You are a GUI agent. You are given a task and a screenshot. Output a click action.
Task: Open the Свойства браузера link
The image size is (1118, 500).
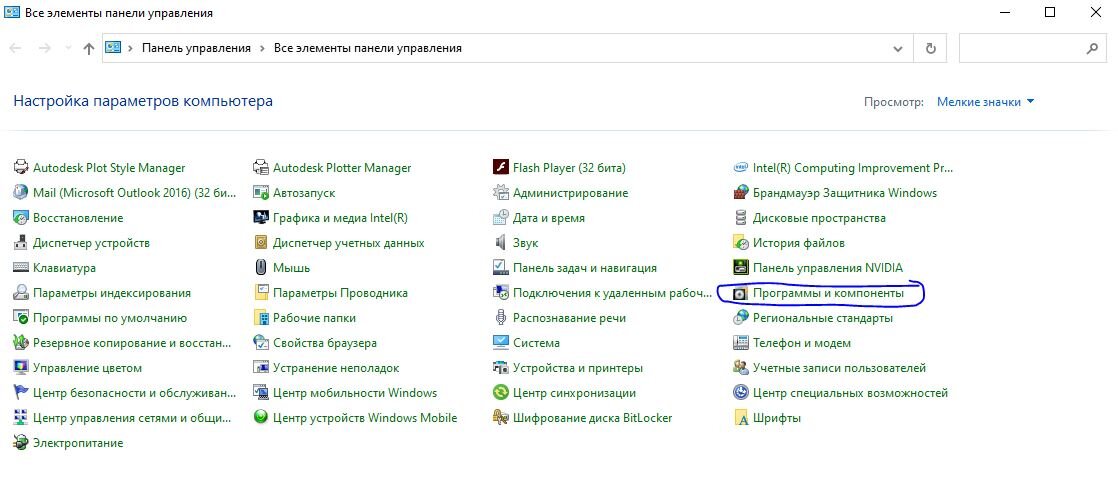pyautogui.click(x=324, y=343)
